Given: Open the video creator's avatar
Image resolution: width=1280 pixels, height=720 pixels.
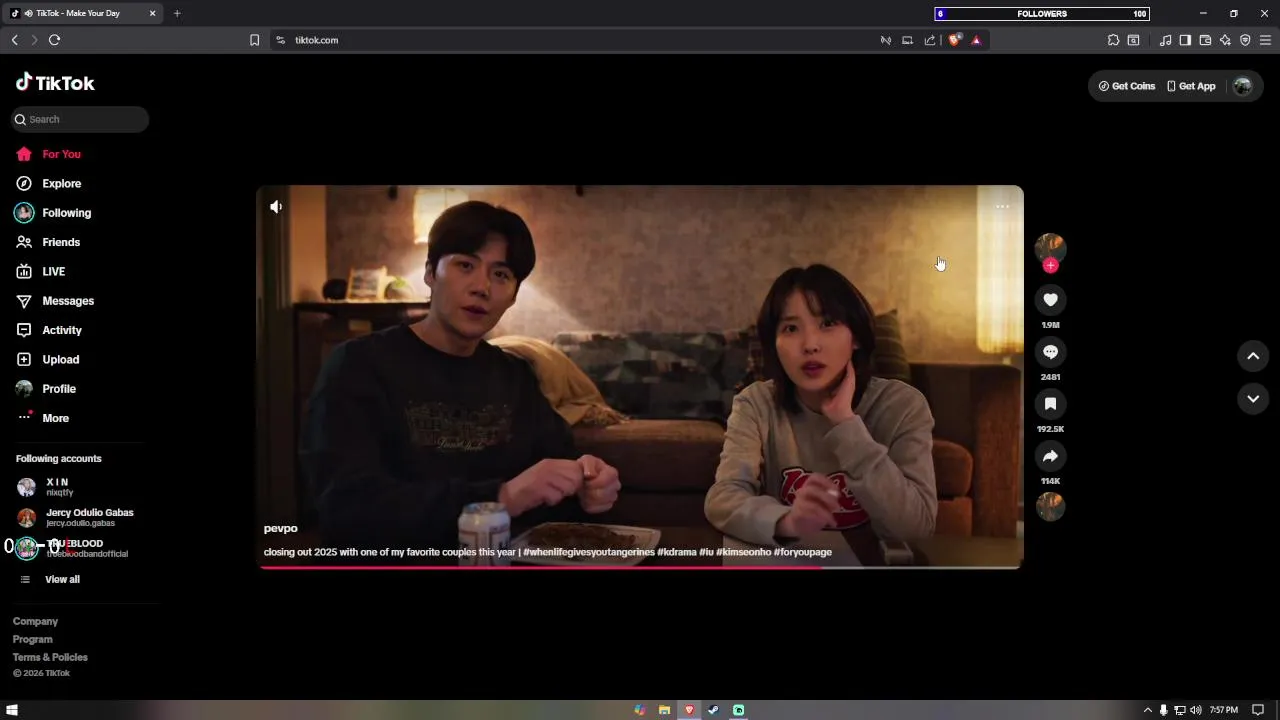Looking at the screenshot, I should coord(1050,248).
